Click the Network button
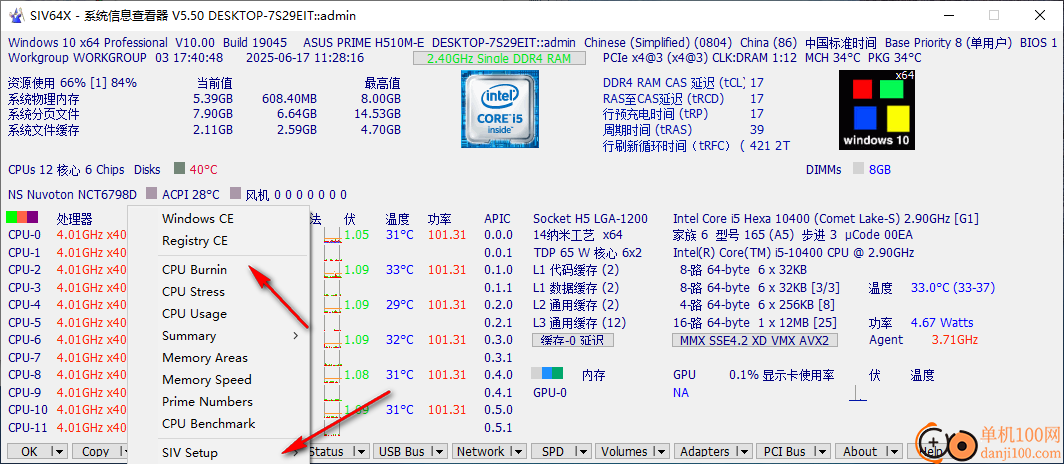The height and width of the screenshot is (464, 1064). pyautogui.click(x=481, y=452)
